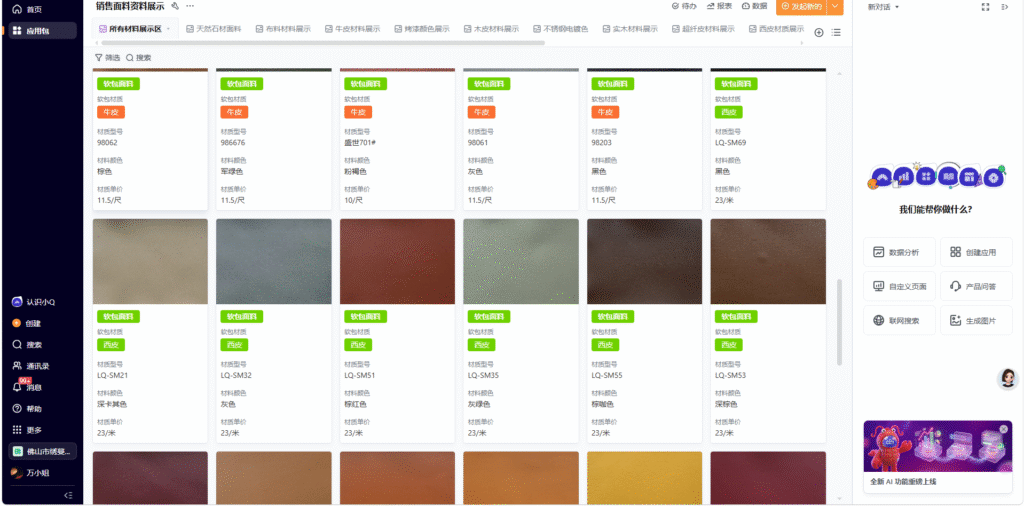Click the 创建 orange plus icon
Screen dimensions: 1024x506
(17, 323)
